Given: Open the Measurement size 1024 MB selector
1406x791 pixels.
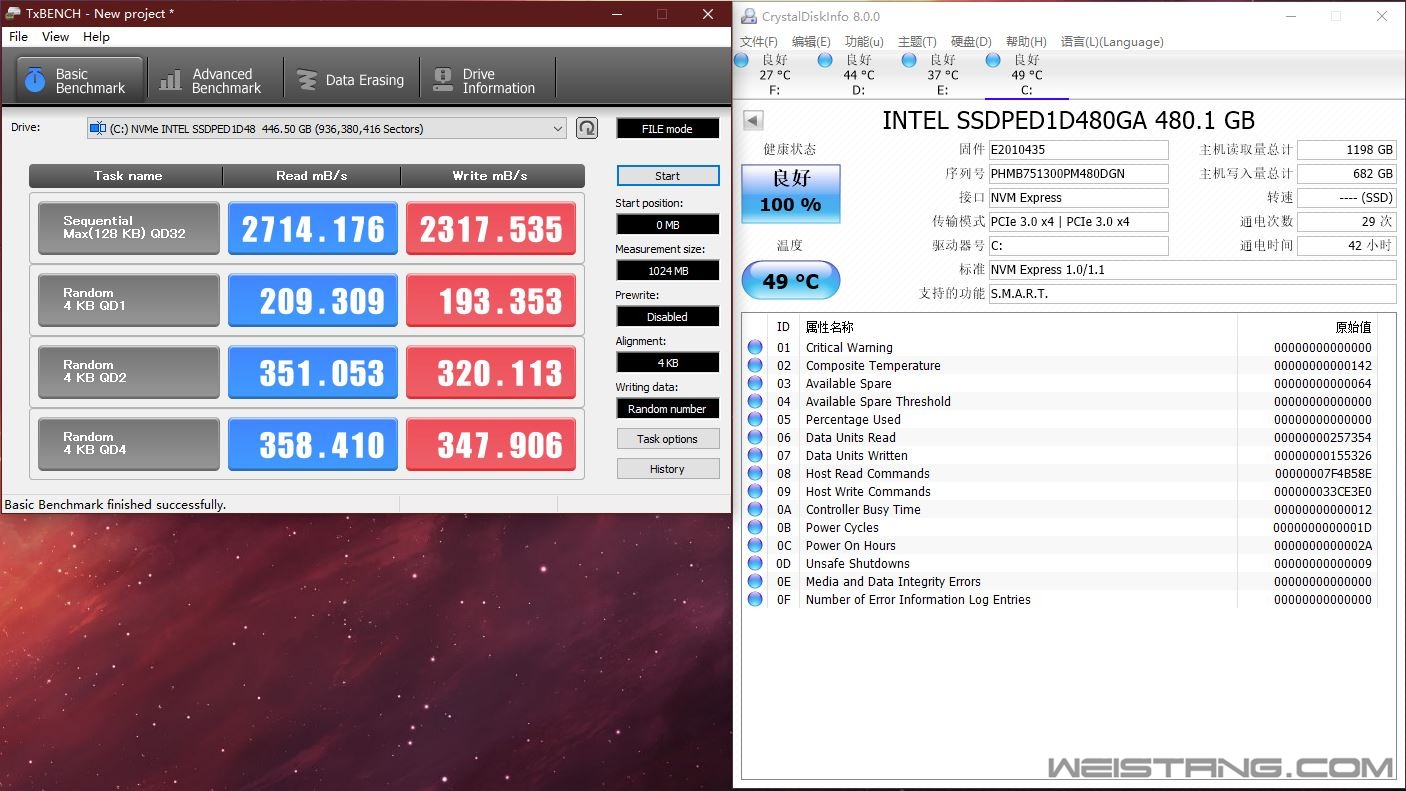Looking at the screenshot, I should coord(667,271).
